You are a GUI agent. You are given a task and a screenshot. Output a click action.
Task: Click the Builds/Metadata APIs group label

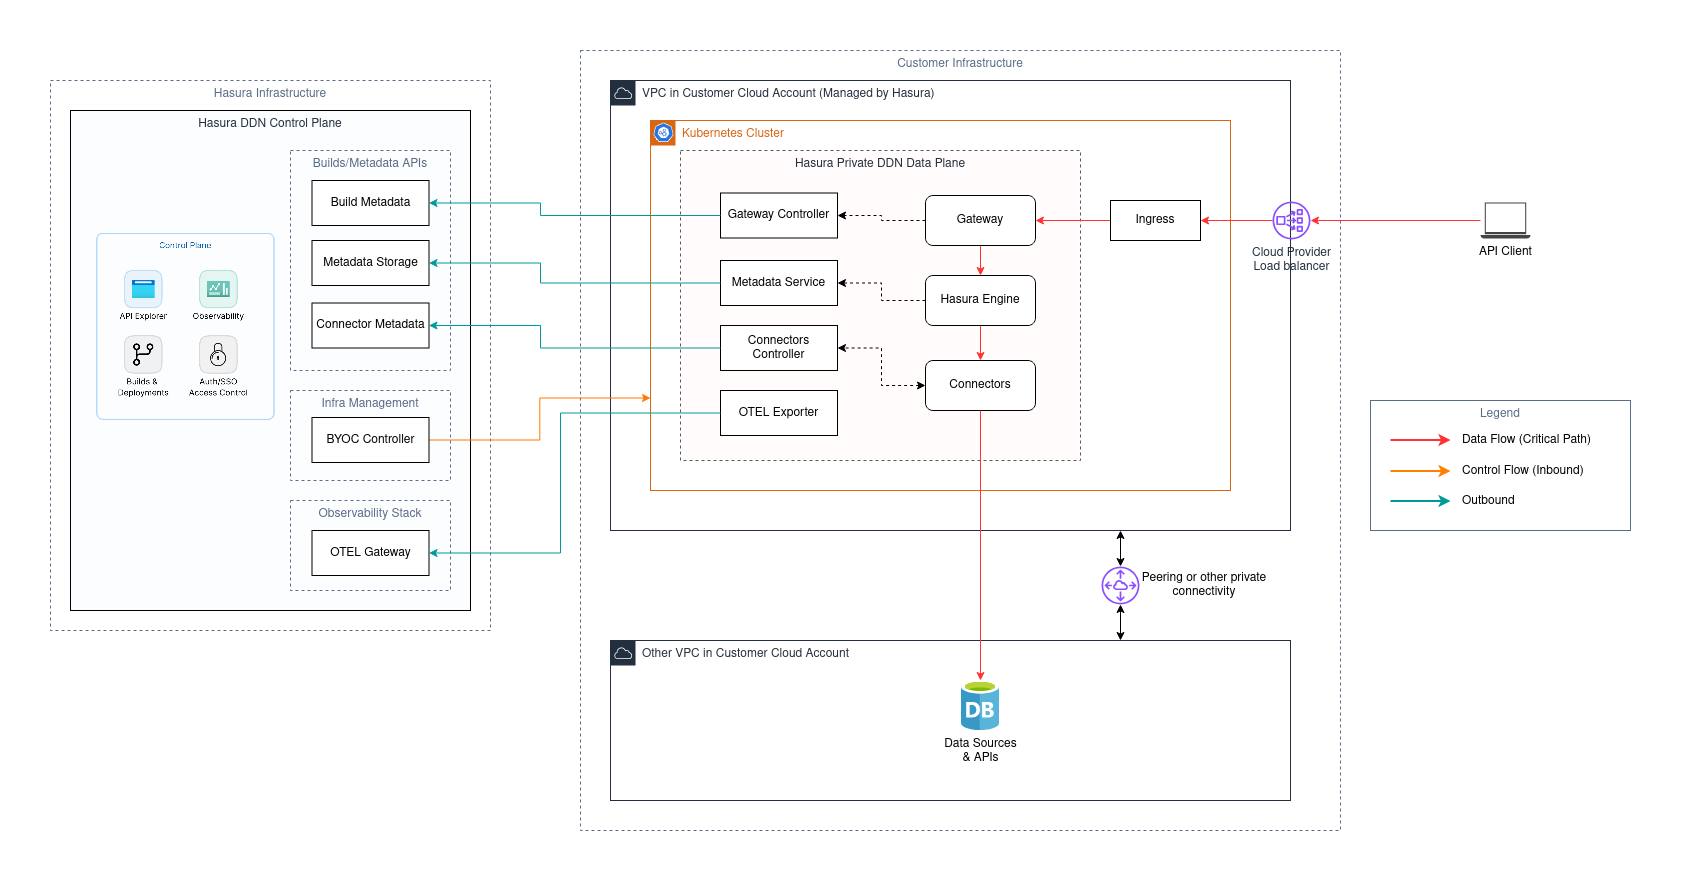(370, 163)
